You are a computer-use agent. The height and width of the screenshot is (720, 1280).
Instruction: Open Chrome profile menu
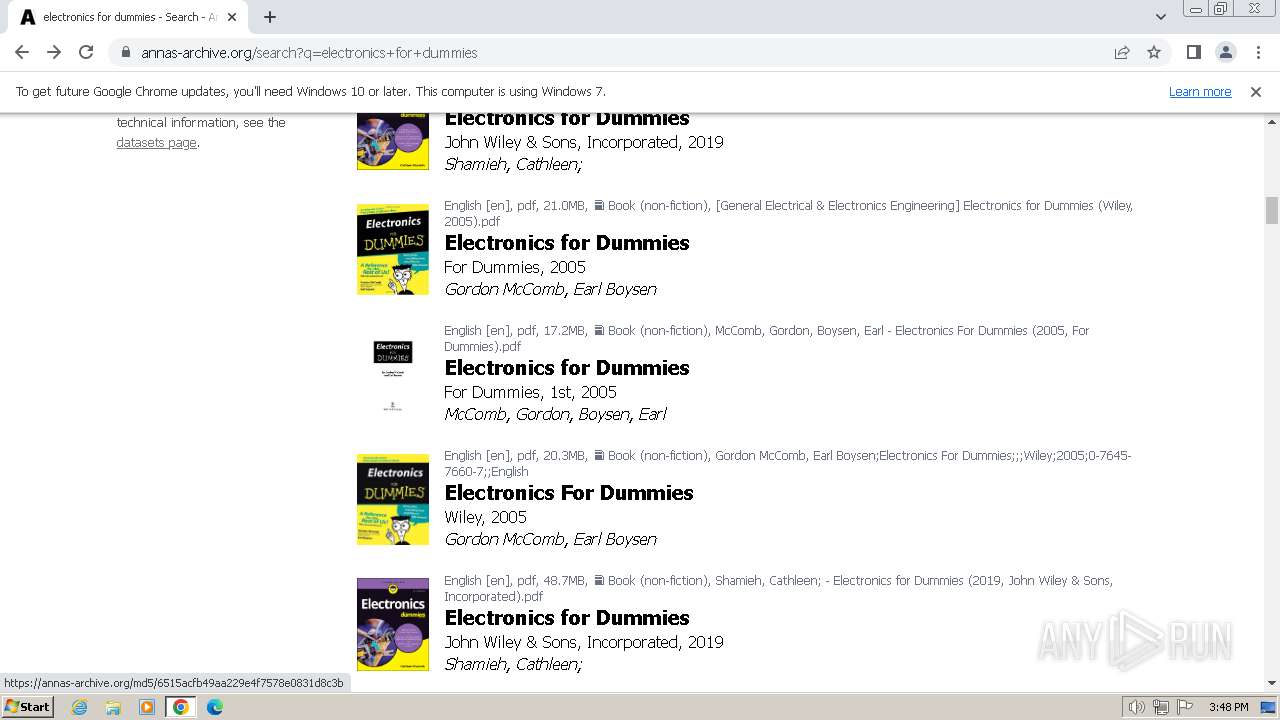1225,52
